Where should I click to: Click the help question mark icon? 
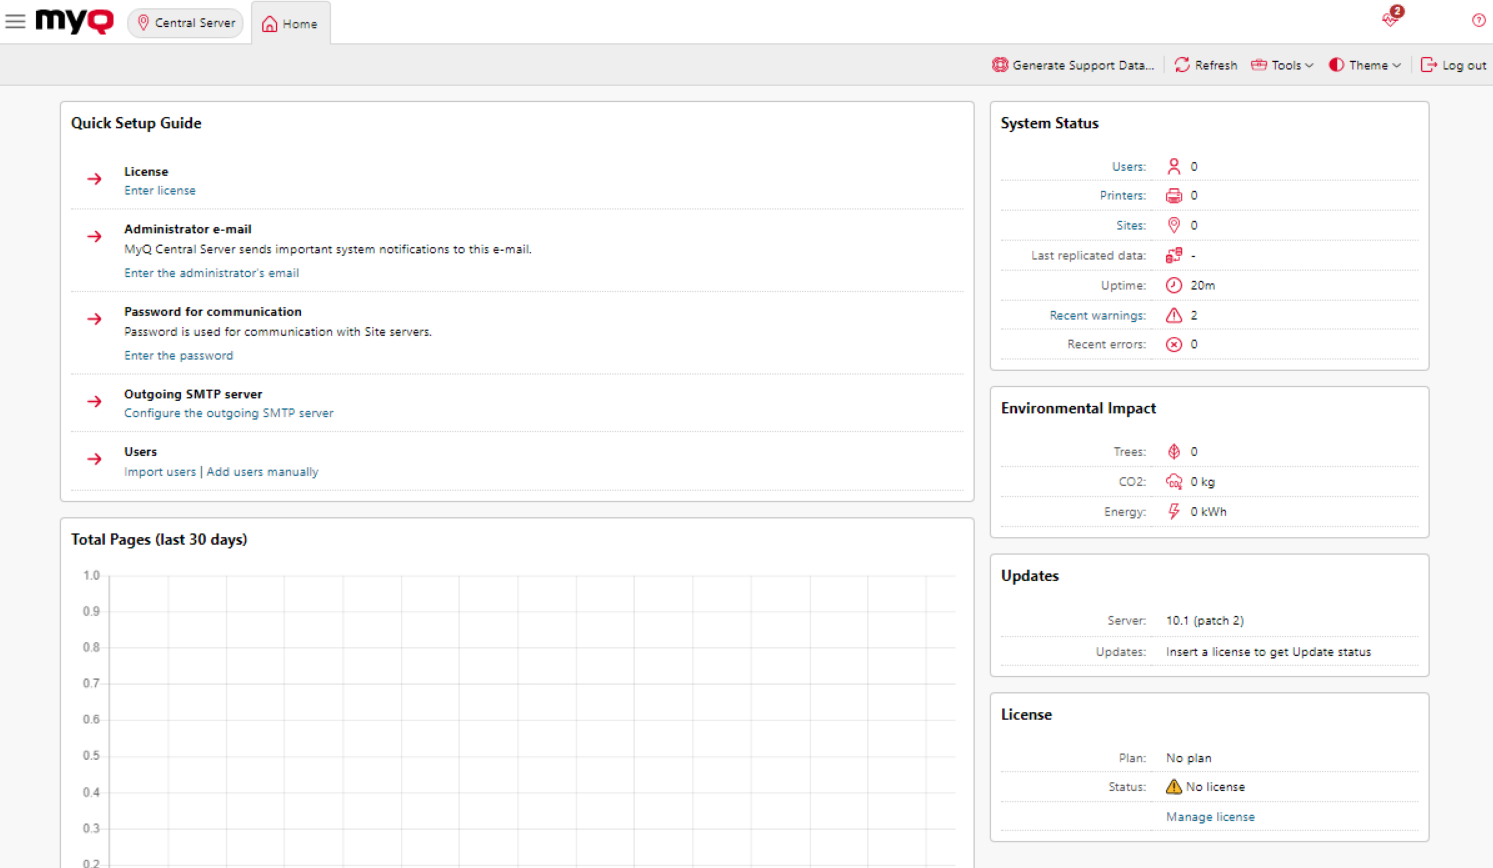click(x=1478, y=20)
